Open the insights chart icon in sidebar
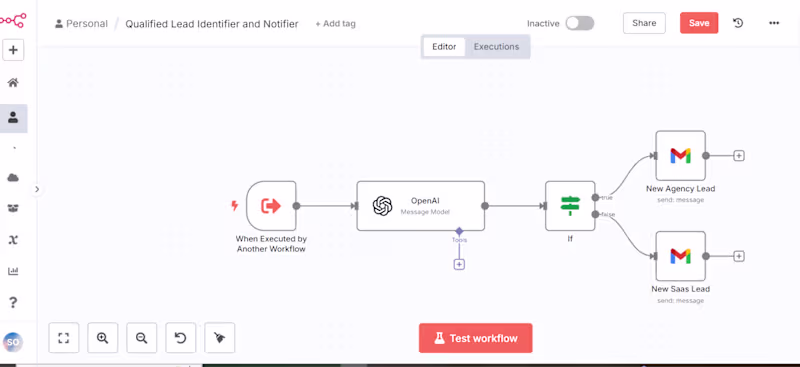This screenshot has height=367, width=800. pos(13,271)
